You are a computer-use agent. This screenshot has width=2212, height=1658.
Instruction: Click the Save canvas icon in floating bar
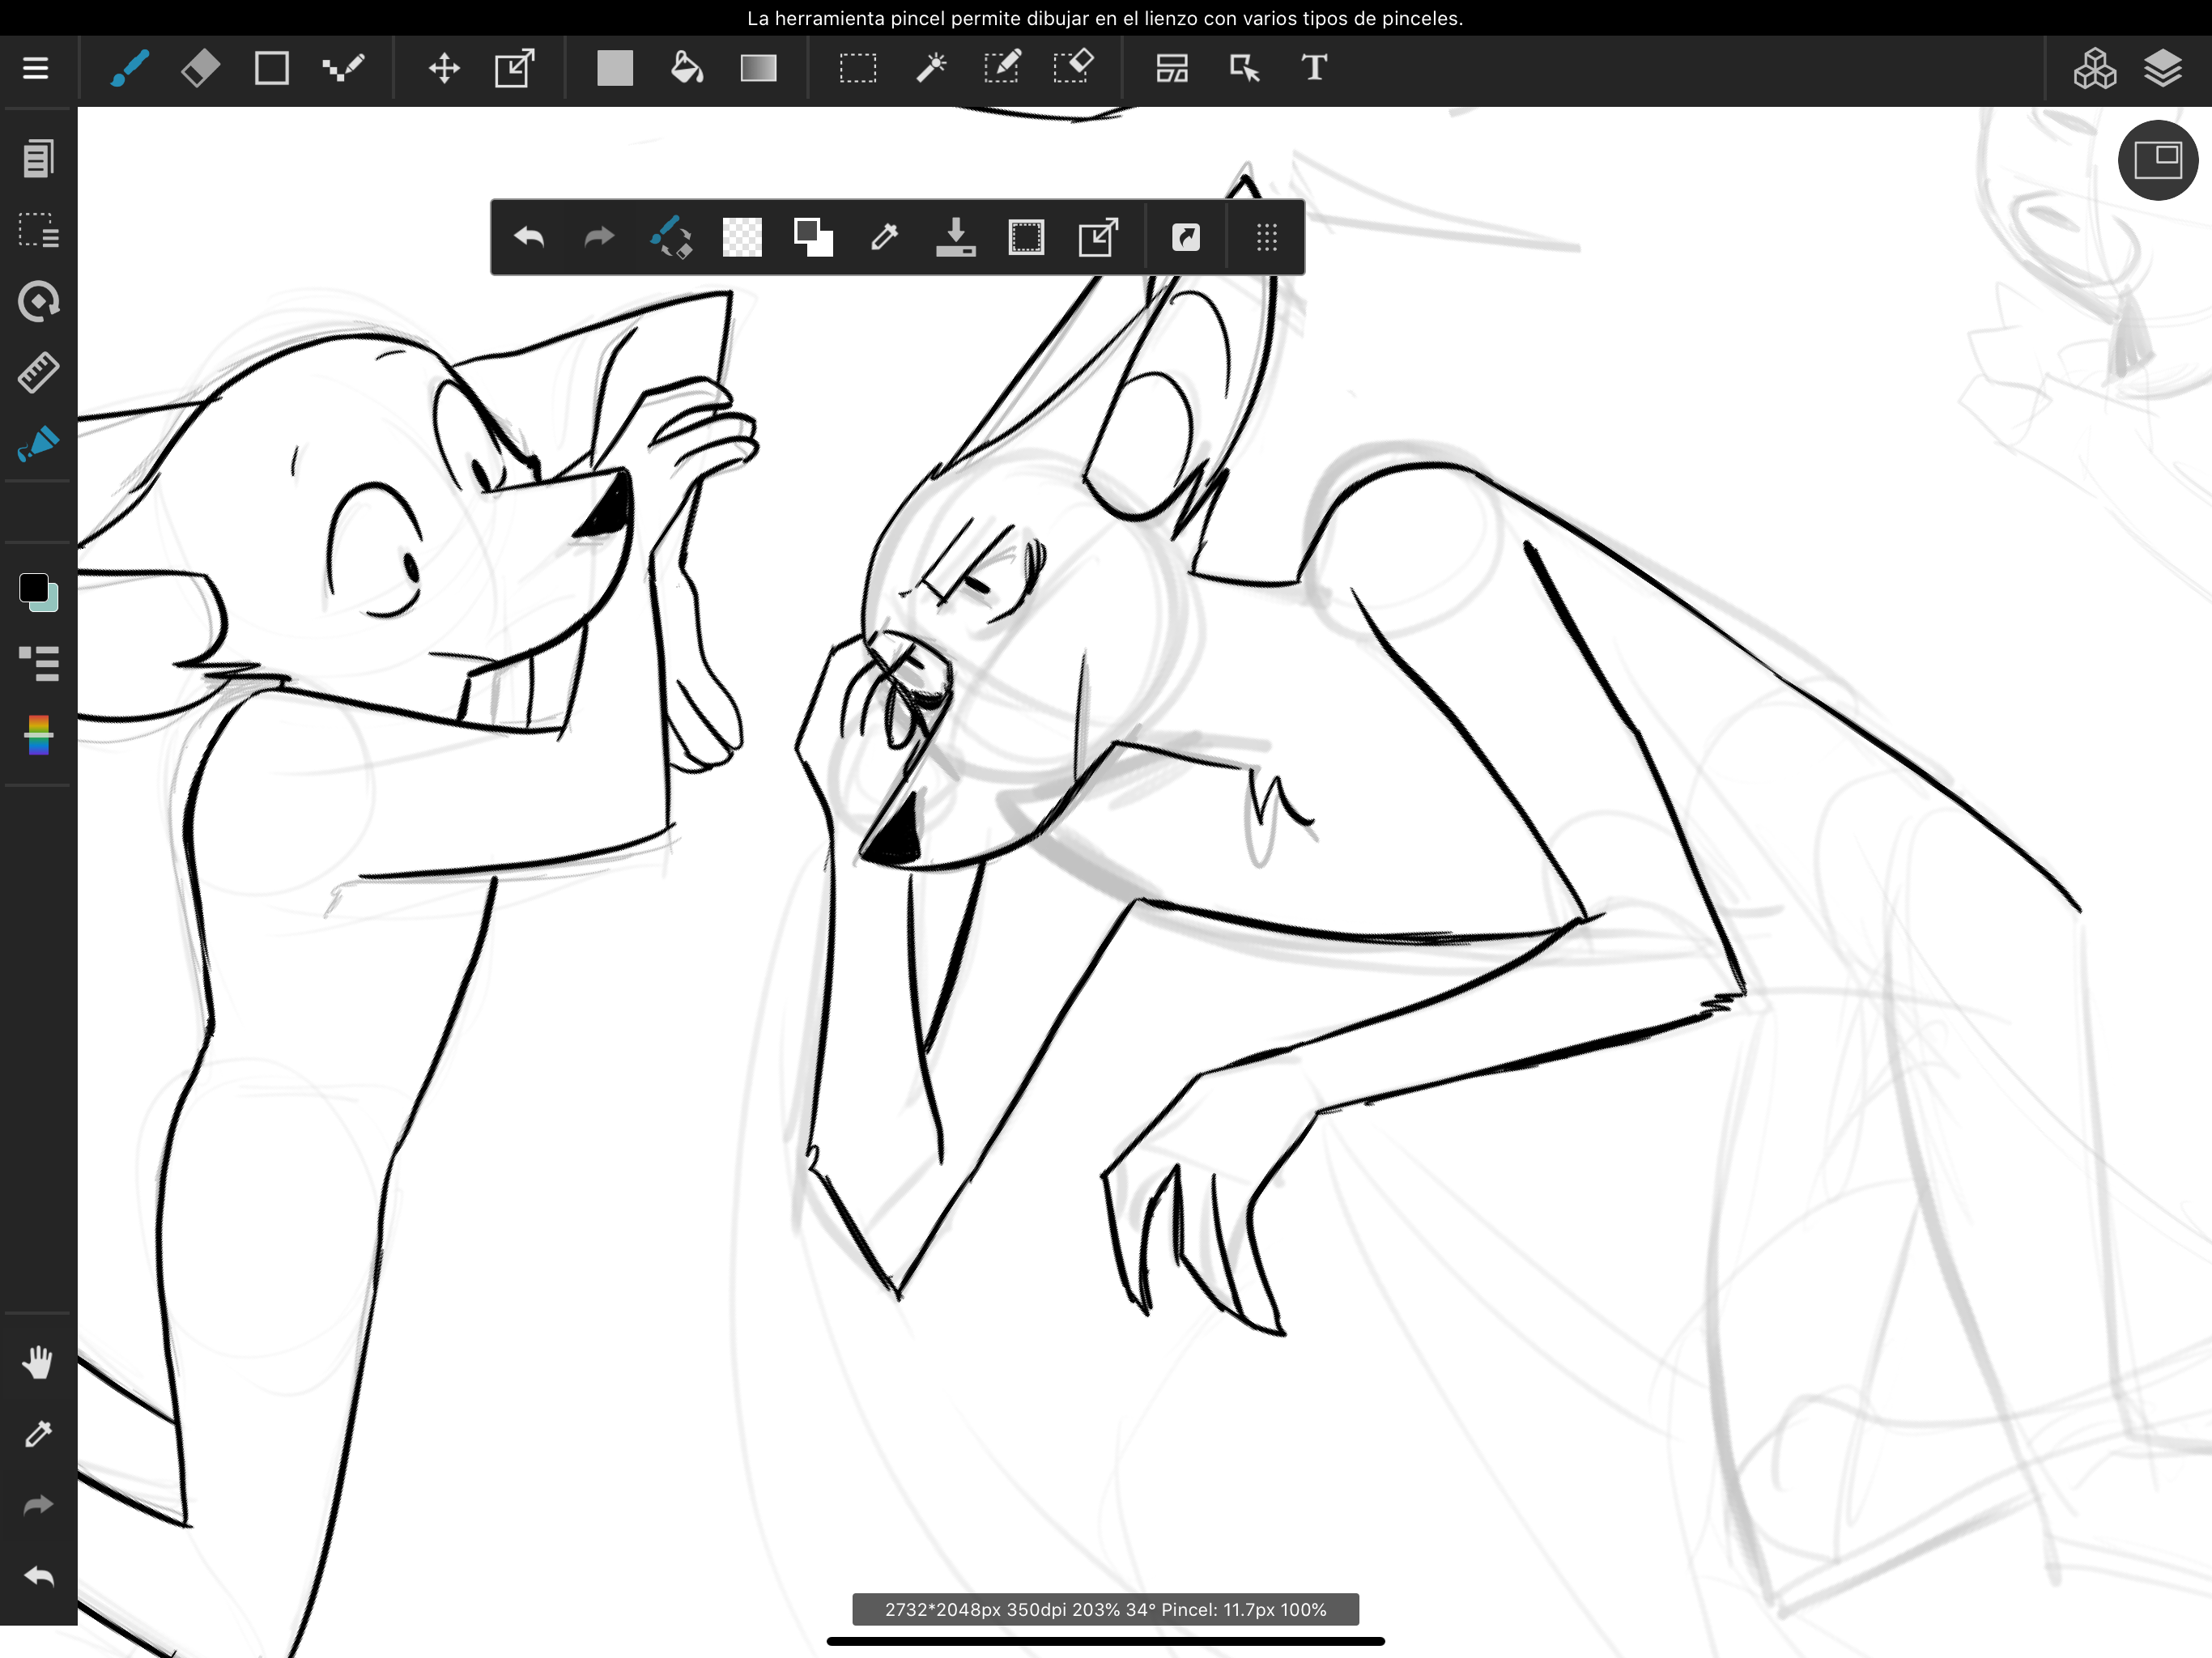tap(955, 238)
